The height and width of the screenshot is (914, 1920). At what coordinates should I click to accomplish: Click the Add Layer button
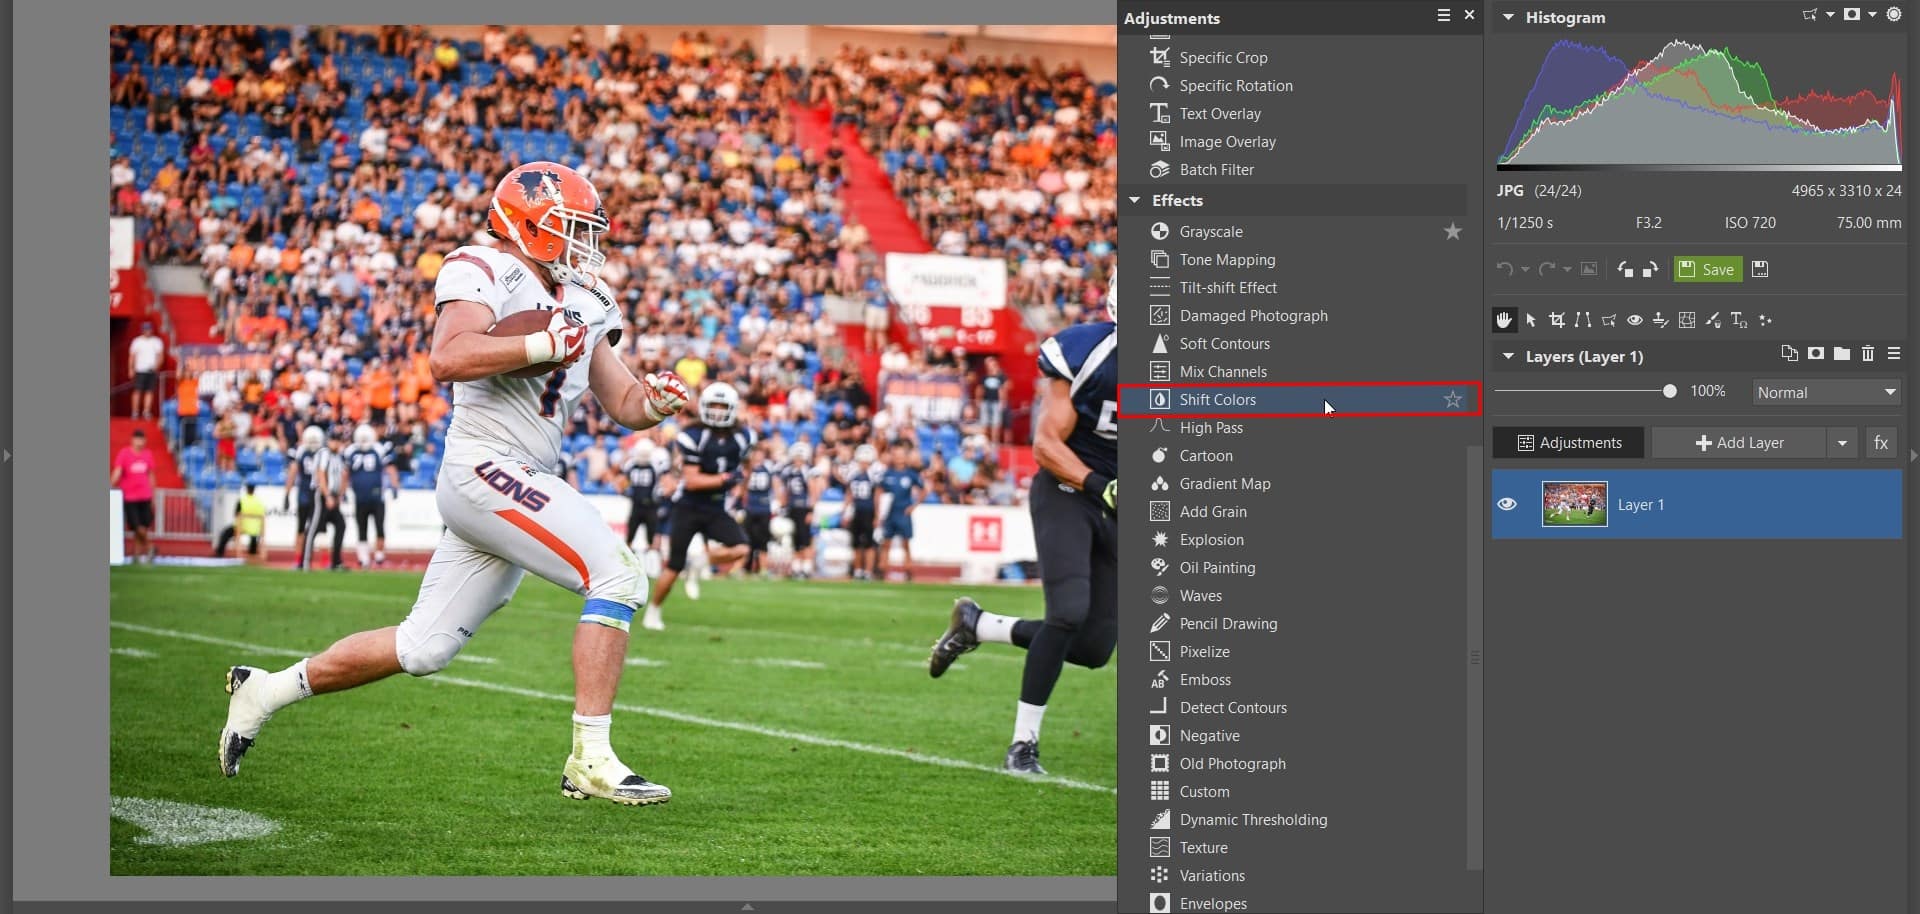(x=1739, y=443)
